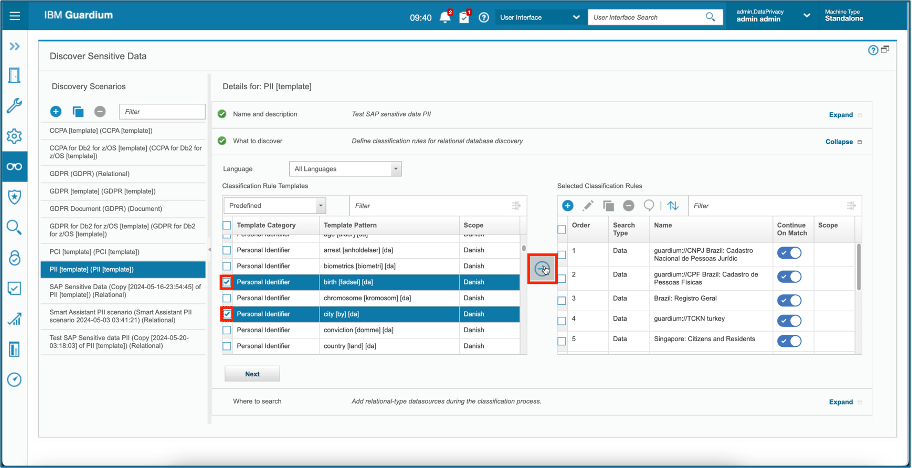Check the chromosome [kromosom] [da] template

[x=227, y=298]
